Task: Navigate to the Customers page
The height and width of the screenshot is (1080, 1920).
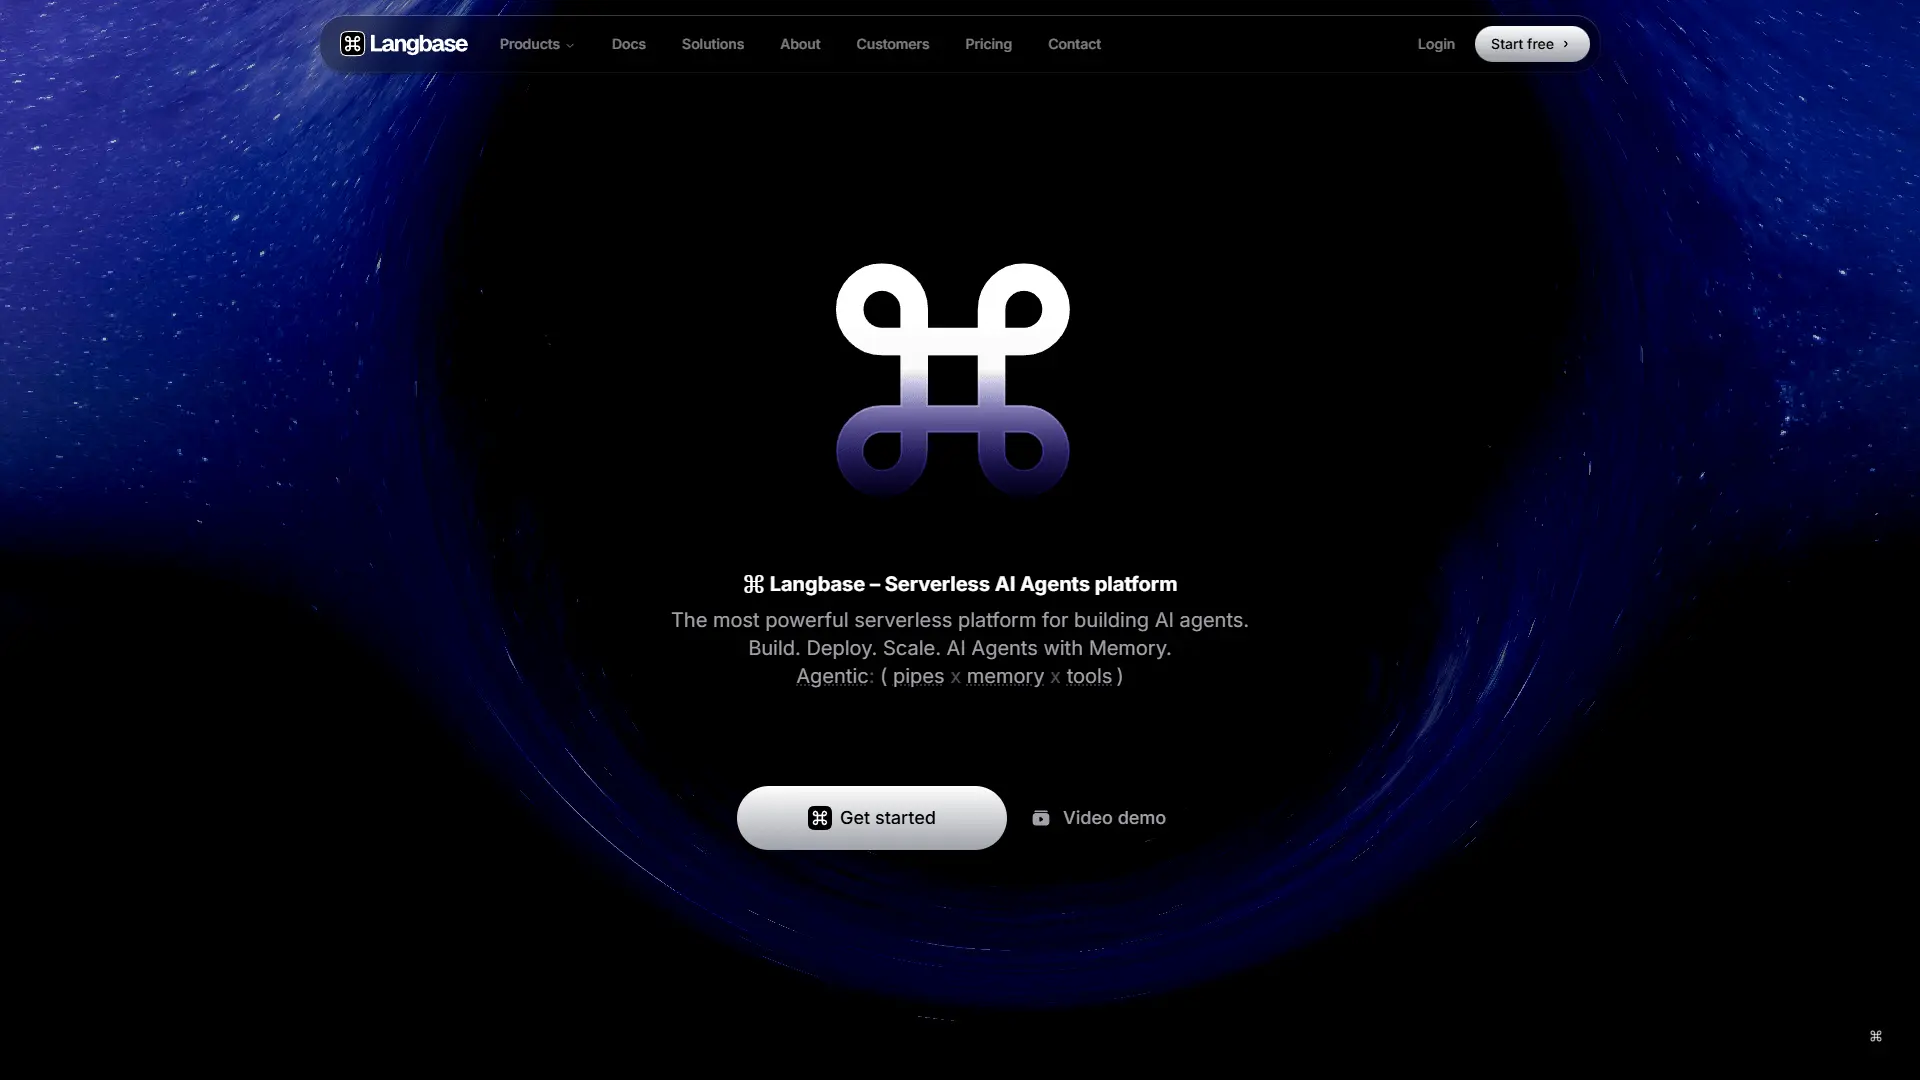Action: coord(892,44)
